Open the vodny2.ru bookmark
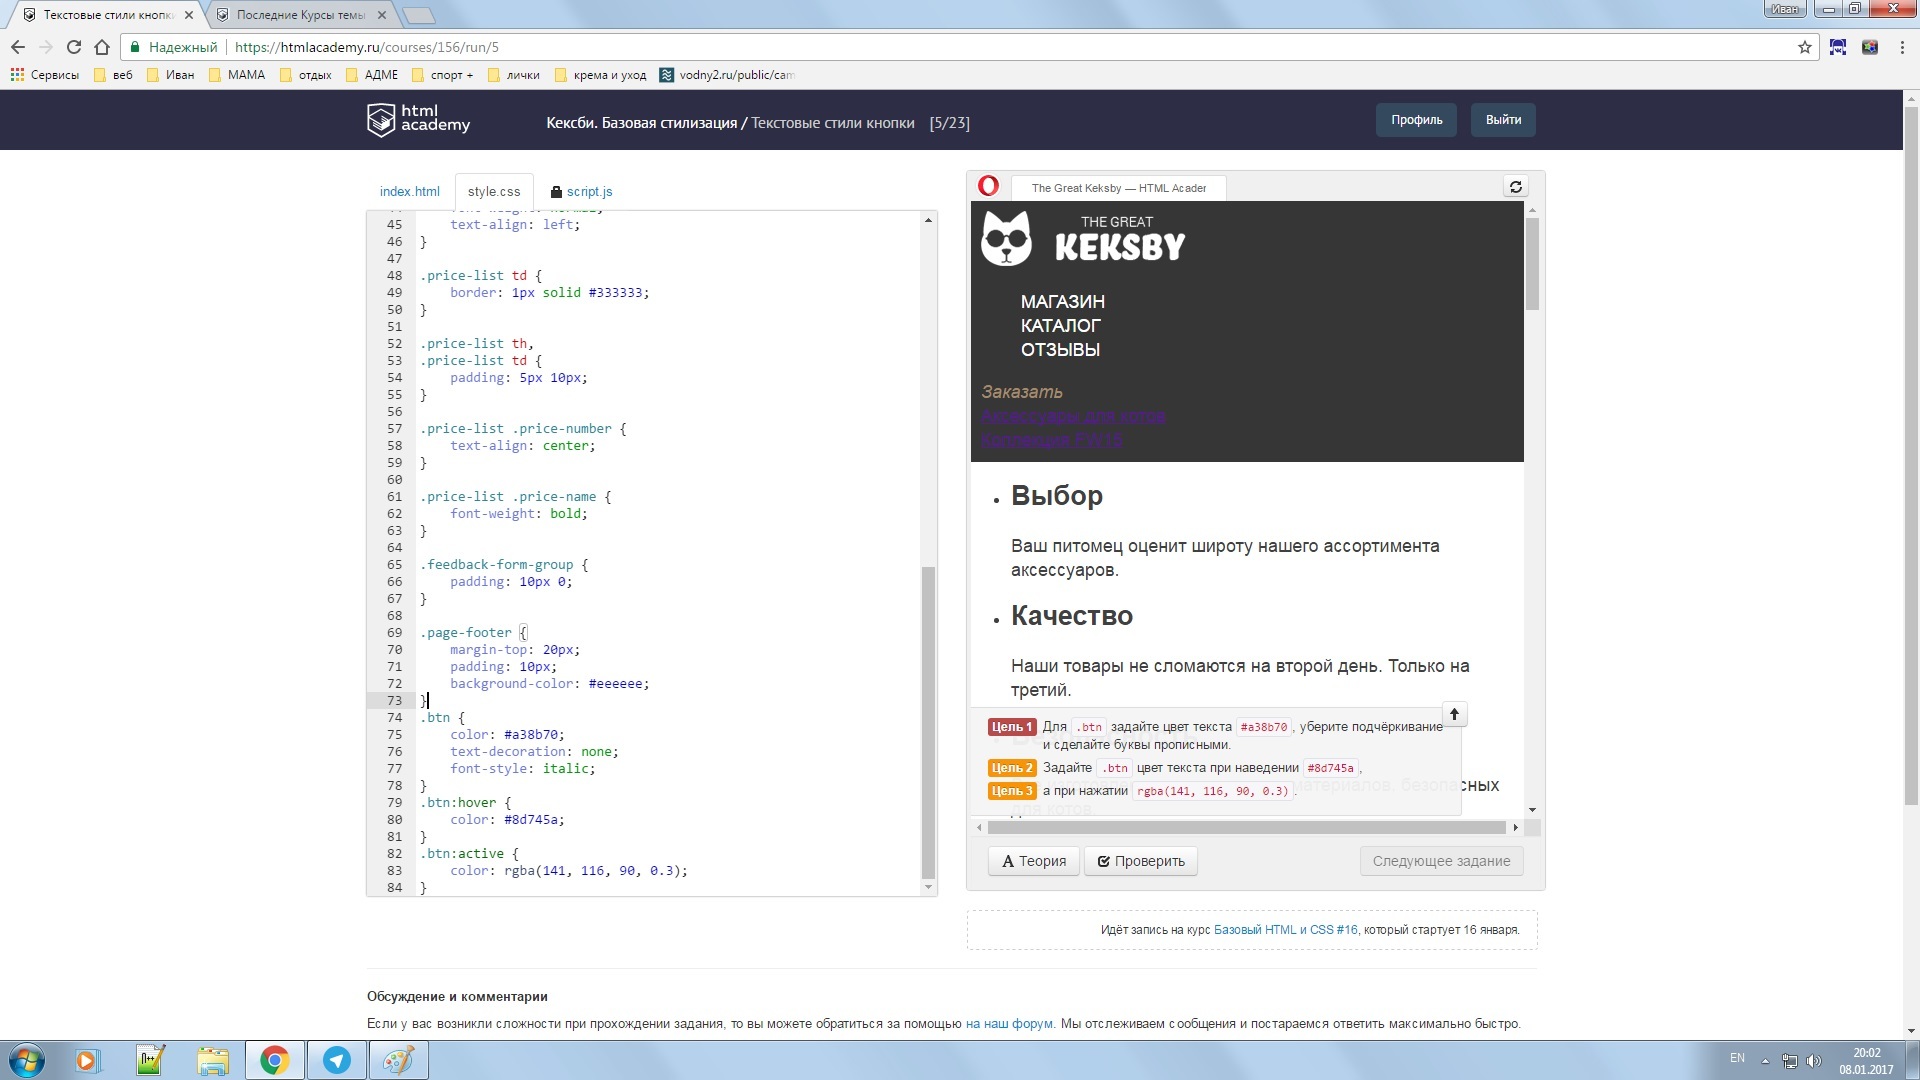 pos(727,75)
